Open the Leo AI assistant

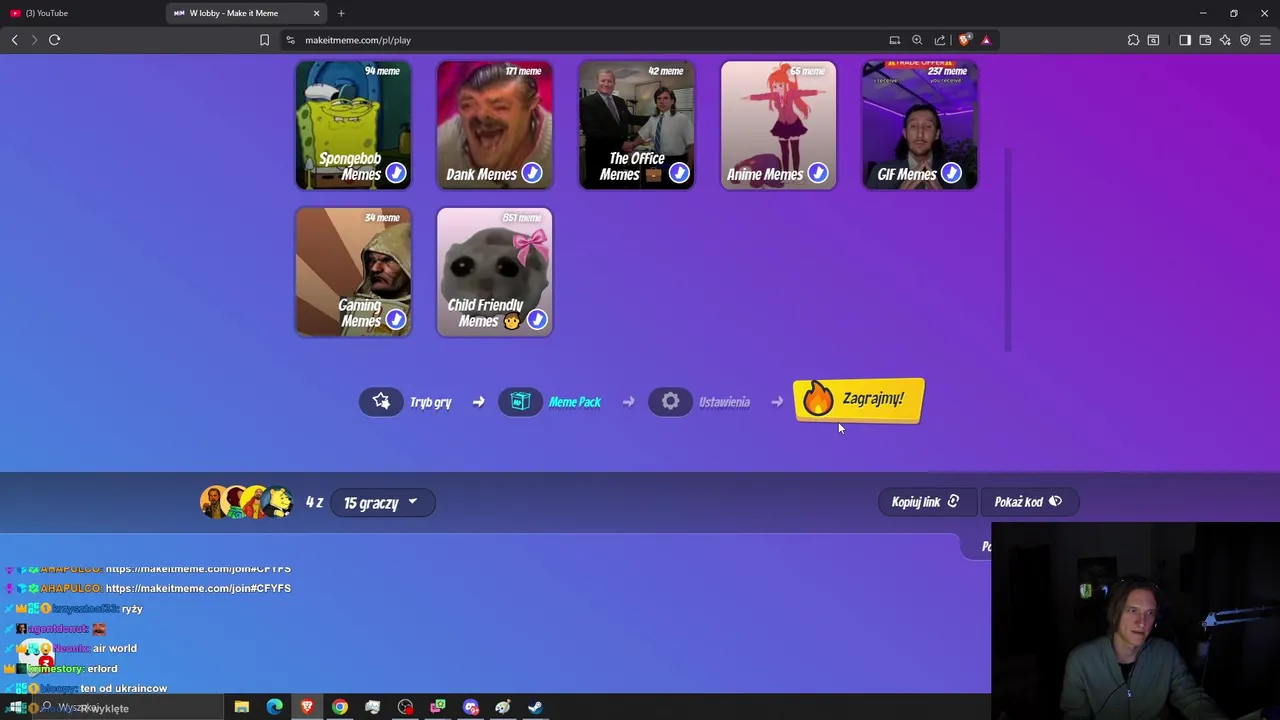click(x=1225, y=40)
